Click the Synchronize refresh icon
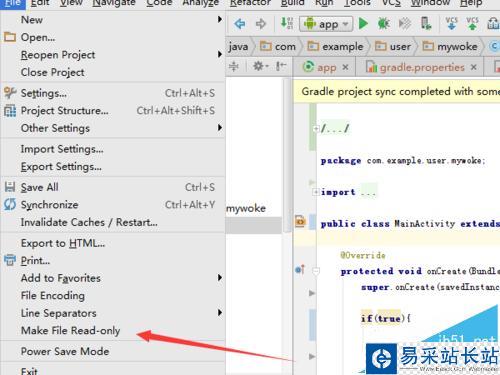The height and width of the screenshot is (375, 500). pos(10,204)
